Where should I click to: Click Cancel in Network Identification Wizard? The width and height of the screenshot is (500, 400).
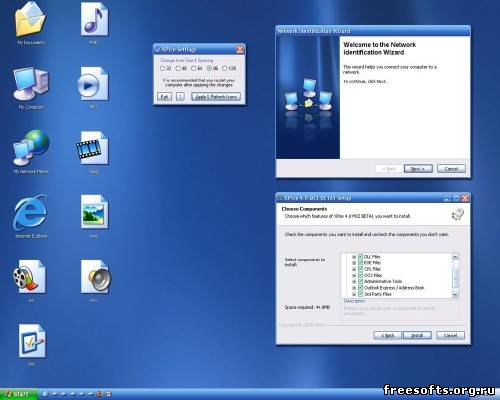pos(451,169)
